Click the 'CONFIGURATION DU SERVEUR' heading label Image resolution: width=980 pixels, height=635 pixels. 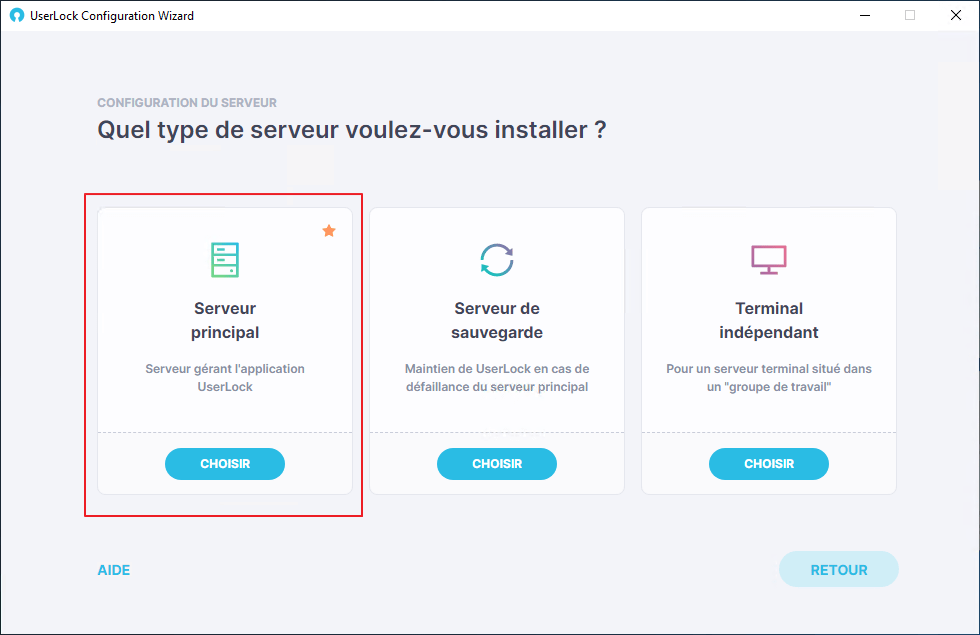[187, 102]
